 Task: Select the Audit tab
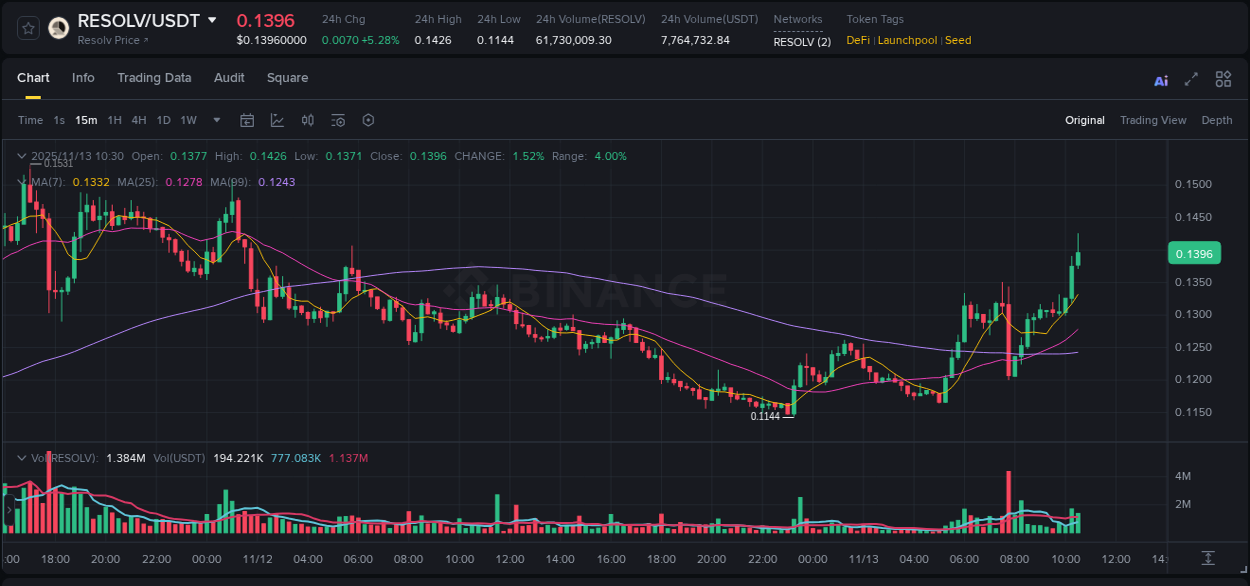click(x=229, y=78)
